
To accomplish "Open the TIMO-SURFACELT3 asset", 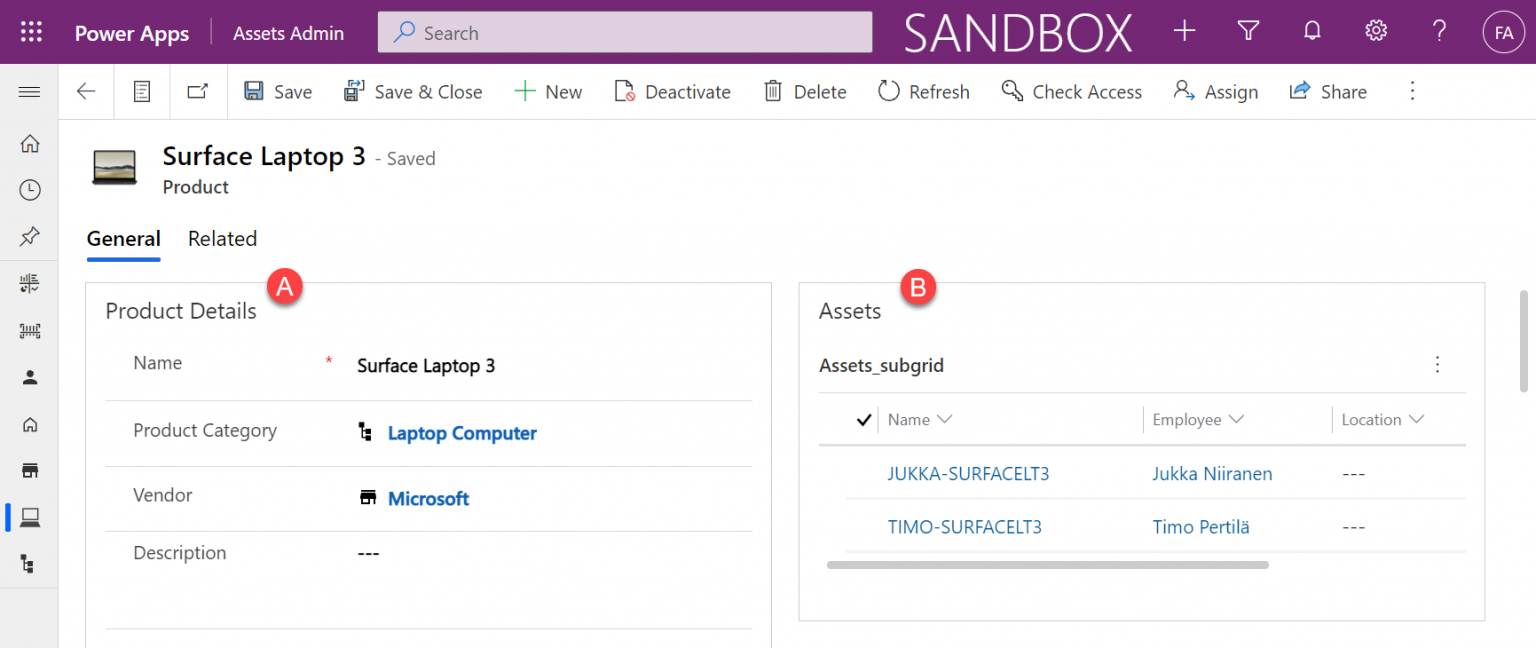I will [x=964, y=527].
